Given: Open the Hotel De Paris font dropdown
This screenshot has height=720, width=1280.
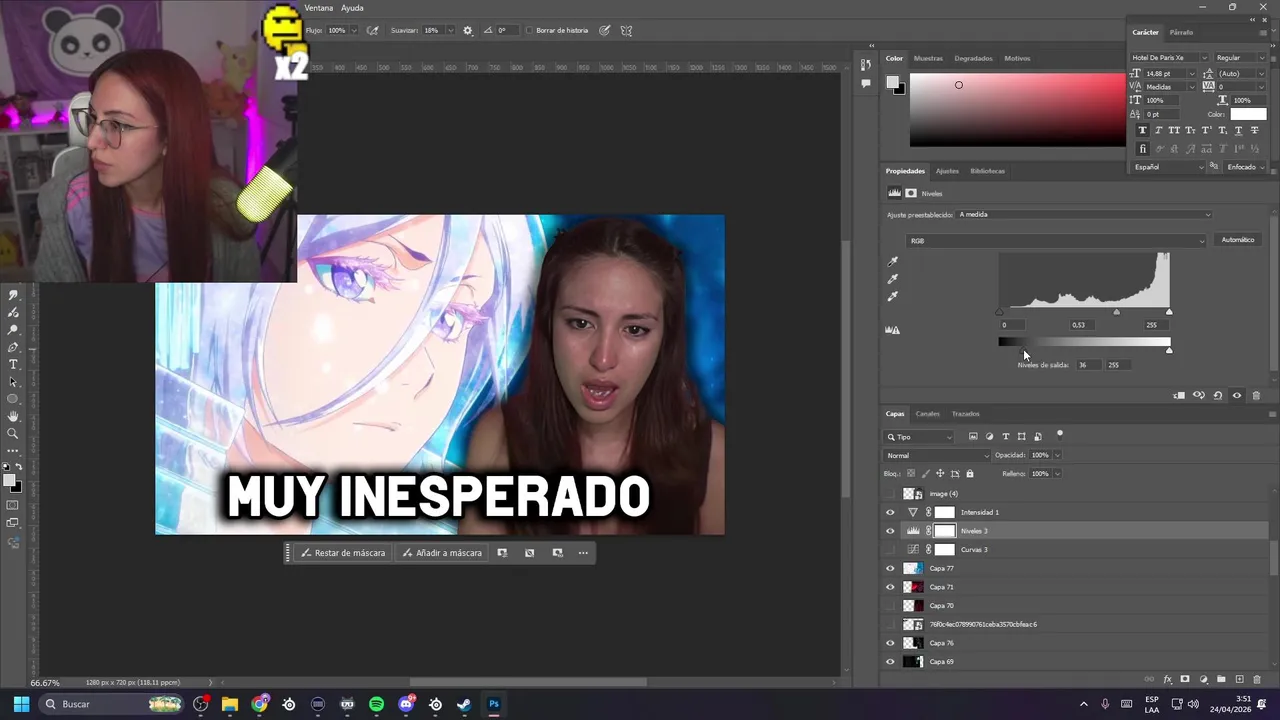Looking at the screenshot, I should coord(1169,58).
